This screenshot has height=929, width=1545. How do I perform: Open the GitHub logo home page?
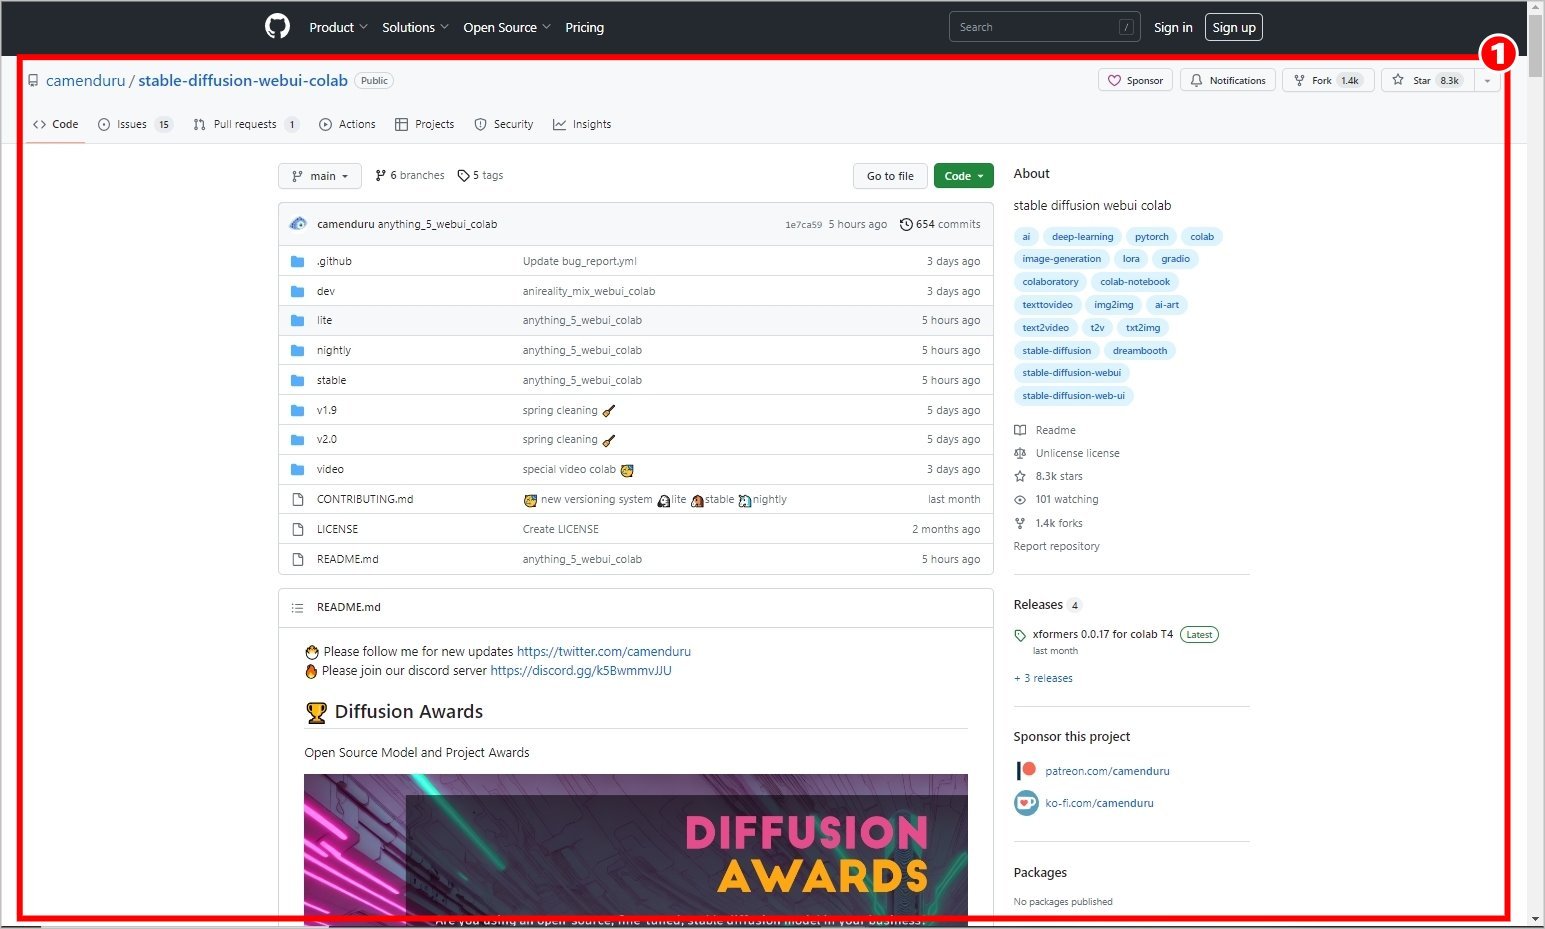point(277,27)
